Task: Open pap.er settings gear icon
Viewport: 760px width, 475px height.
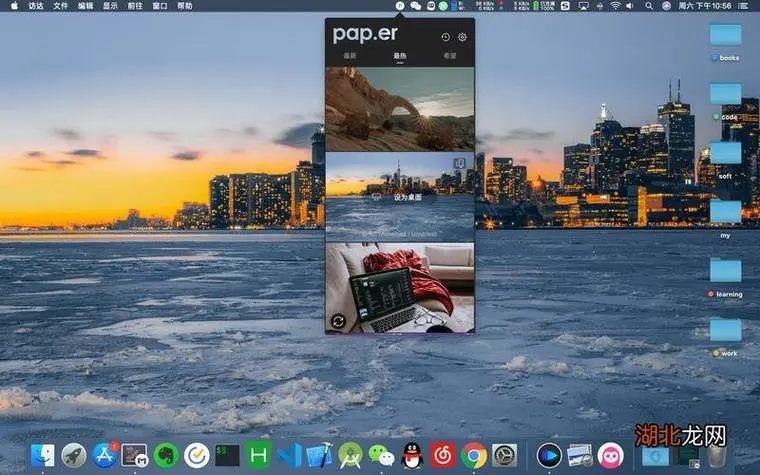Action: tap(462, 37)
